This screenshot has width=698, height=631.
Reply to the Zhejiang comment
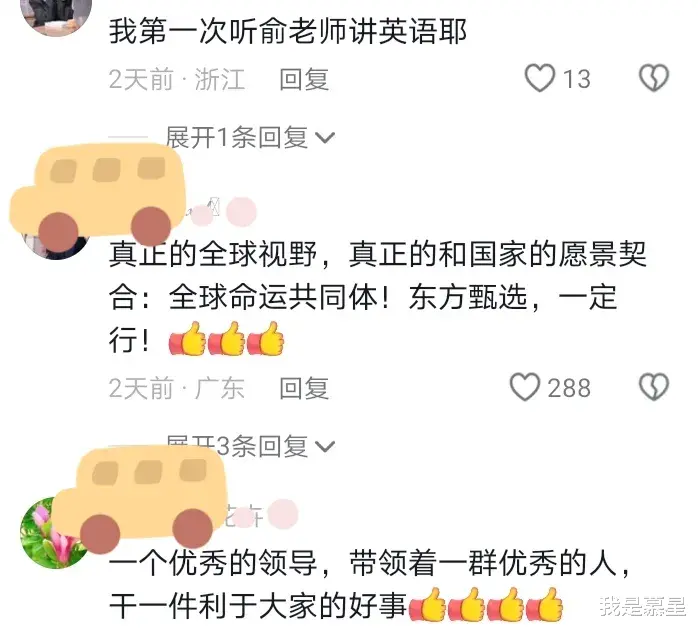click(304, 80)
